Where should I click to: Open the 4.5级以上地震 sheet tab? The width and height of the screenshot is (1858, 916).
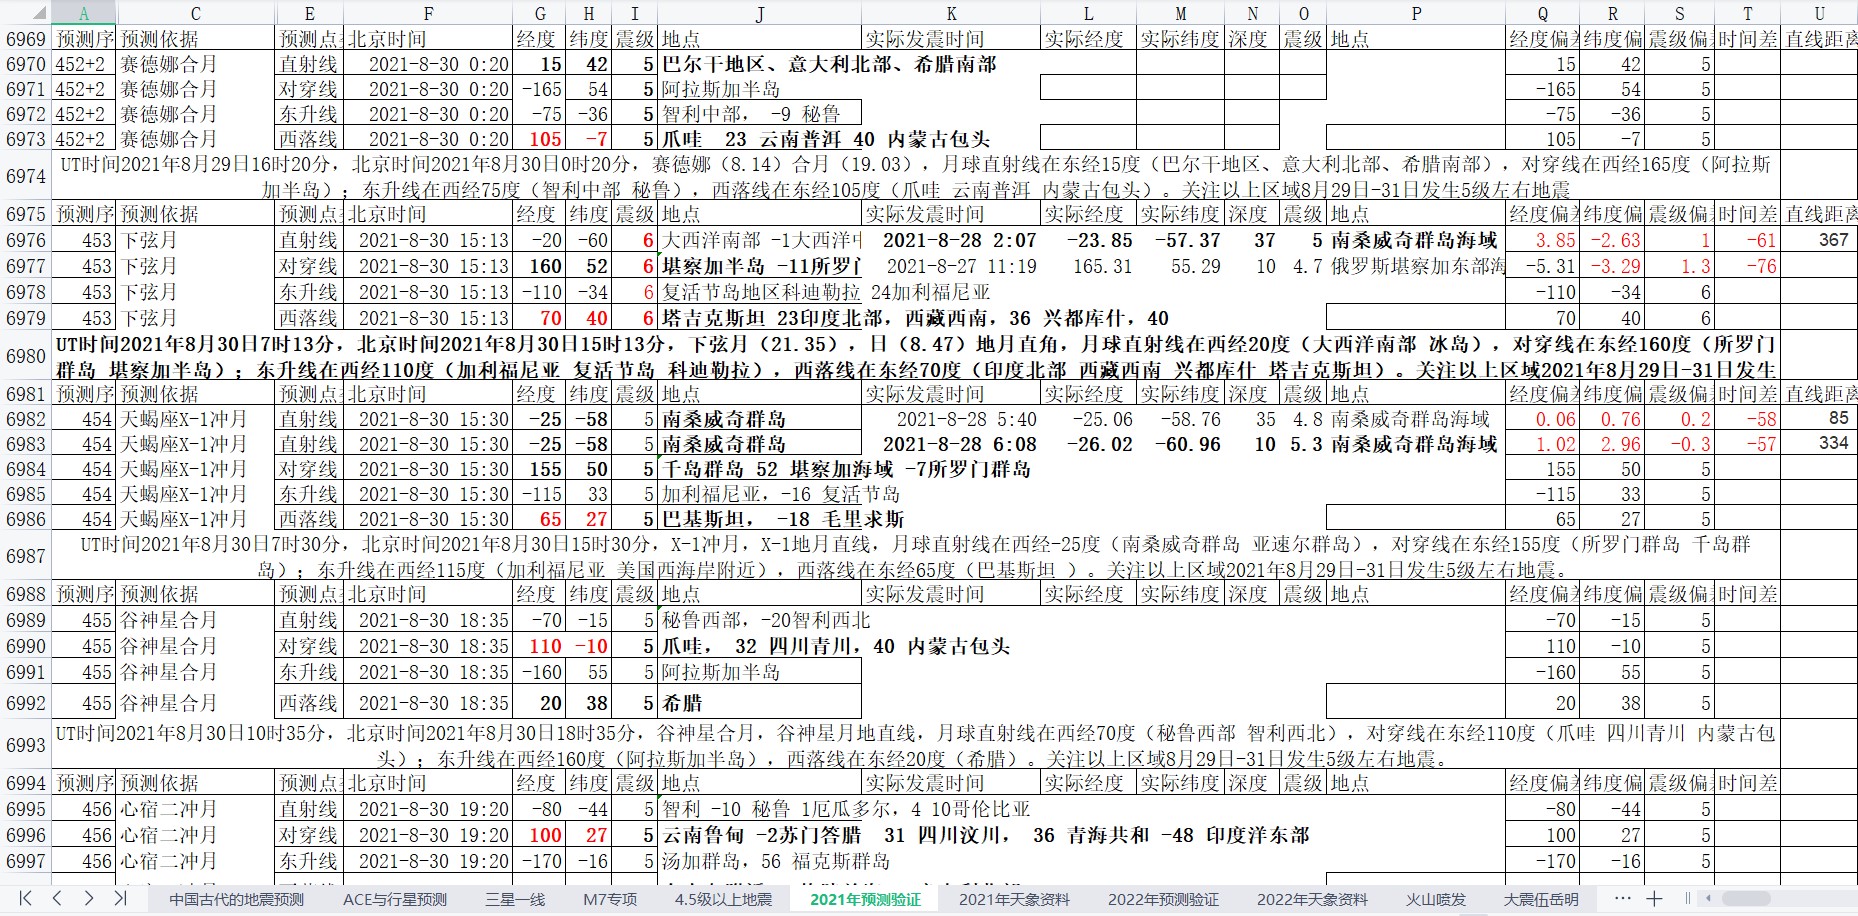click(x=723, y=899)
